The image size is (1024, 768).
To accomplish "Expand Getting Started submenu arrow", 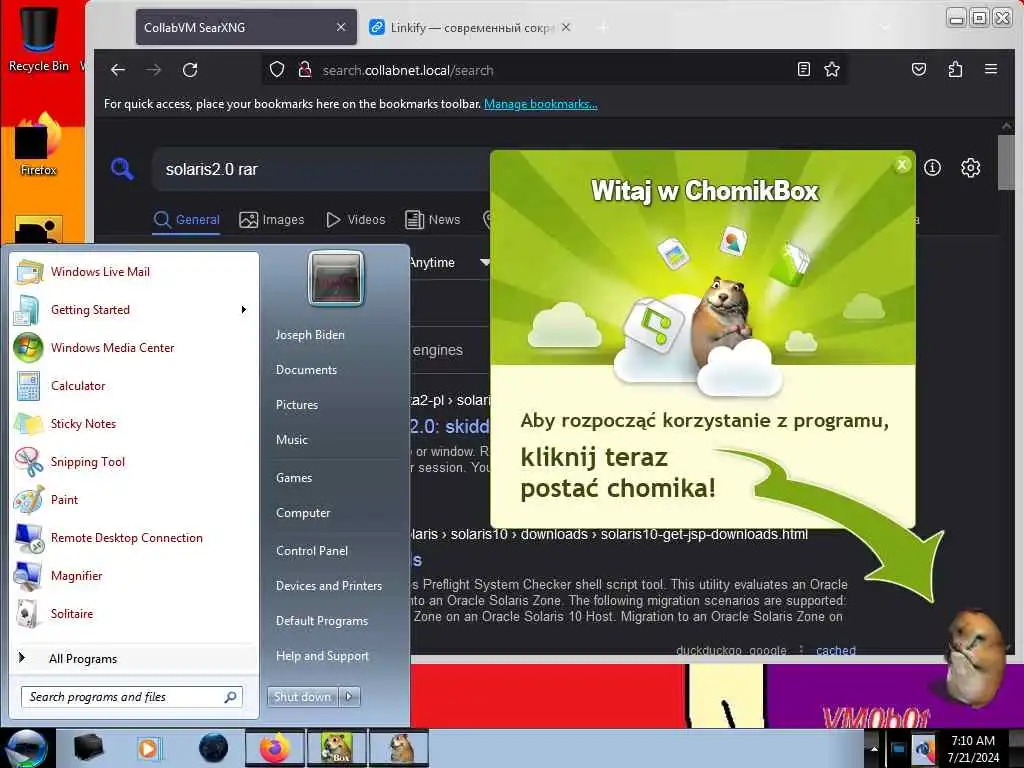I will [x=244, y=310].
